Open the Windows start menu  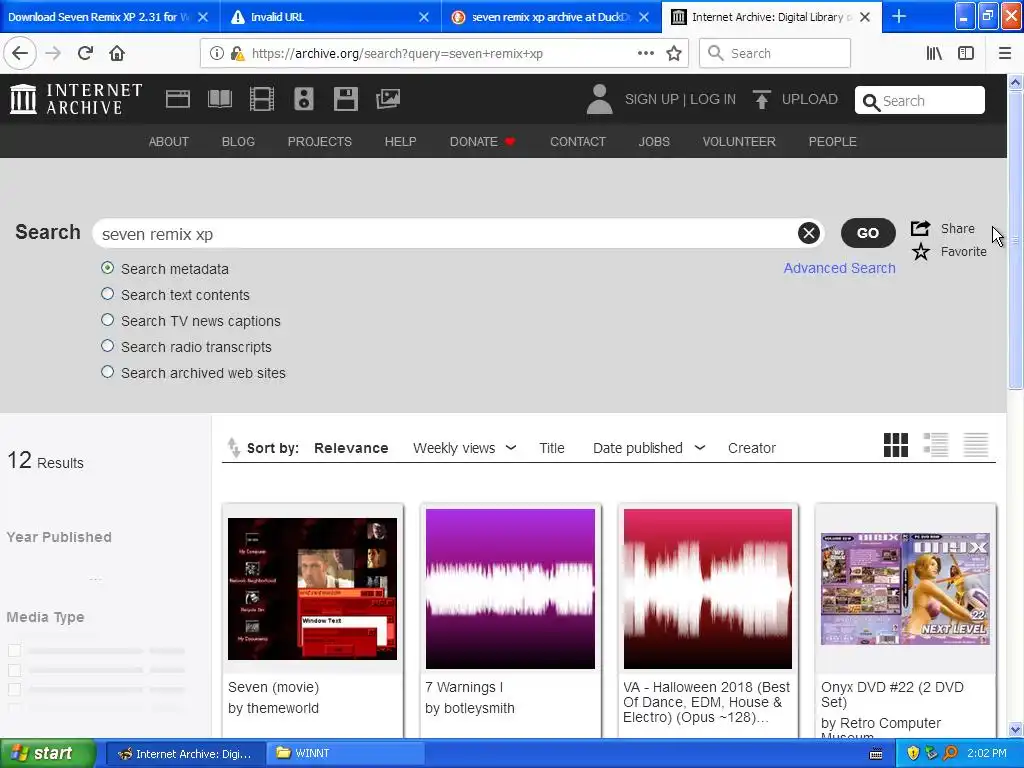click(47, 754)
